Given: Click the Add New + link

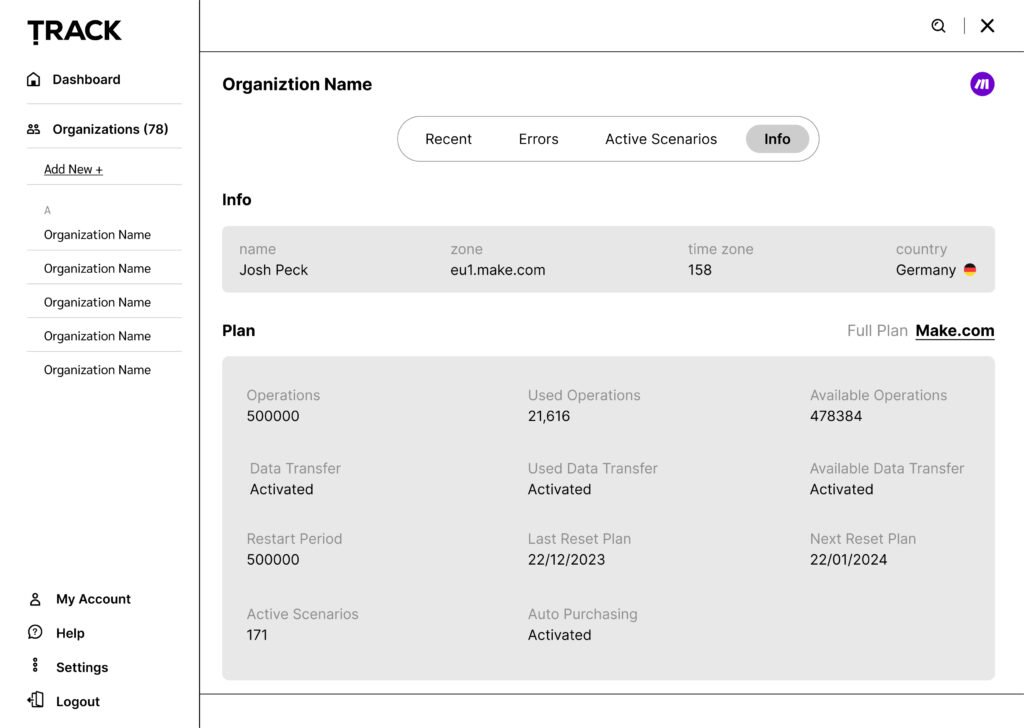Looking at the screenshot, I should 73,169.
